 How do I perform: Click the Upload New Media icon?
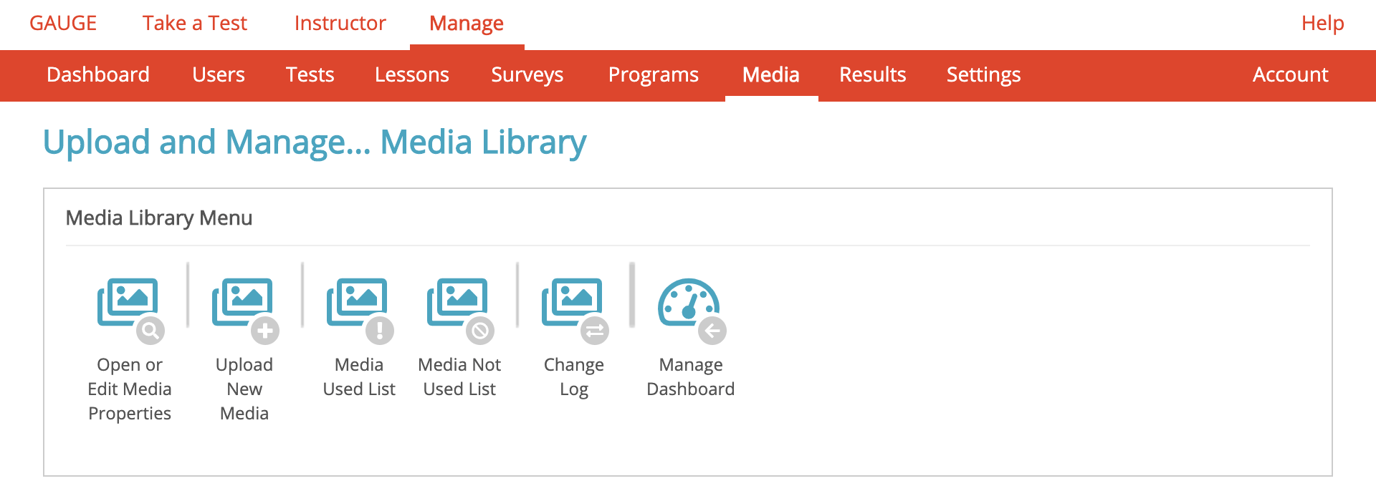click(245, 310)
